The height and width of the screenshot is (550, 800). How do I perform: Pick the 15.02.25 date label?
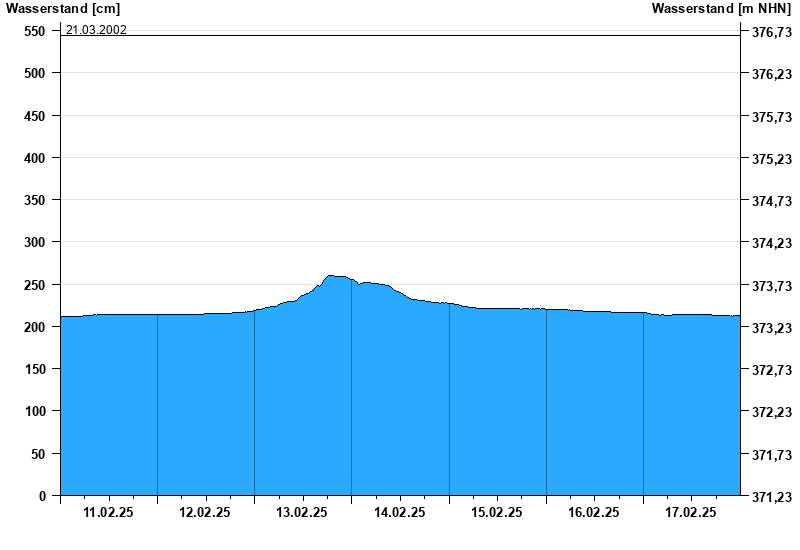[x=496, y=512]
